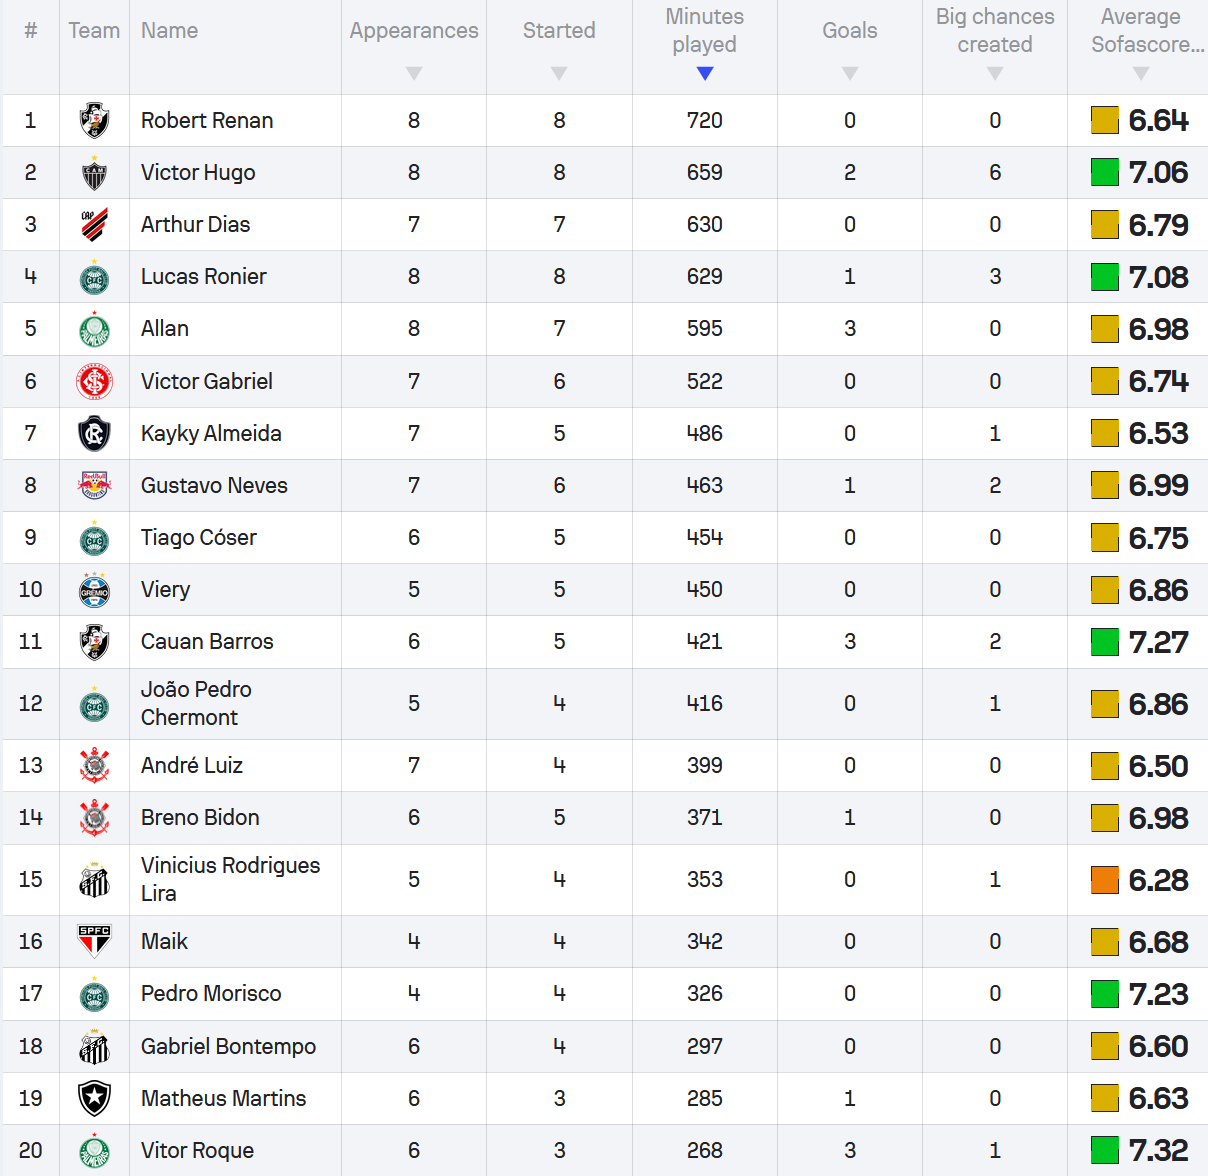The image size is (1208, 1176).
Task: Open Lucas Ronier player profile
Action: (204, 277)
